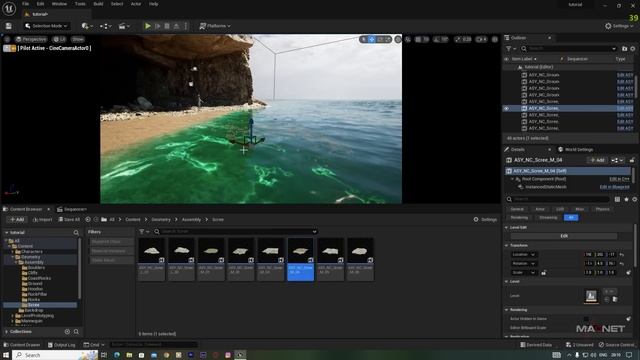Viewport: 640px width, 360px height.
Task: Start Play in Editor with green play button
Action: click(x=148, y=26)
